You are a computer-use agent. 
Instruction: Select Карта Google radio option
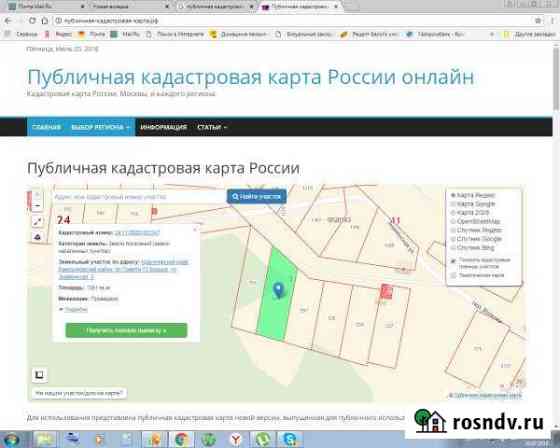pyautogui.click(x=453, y=204)
